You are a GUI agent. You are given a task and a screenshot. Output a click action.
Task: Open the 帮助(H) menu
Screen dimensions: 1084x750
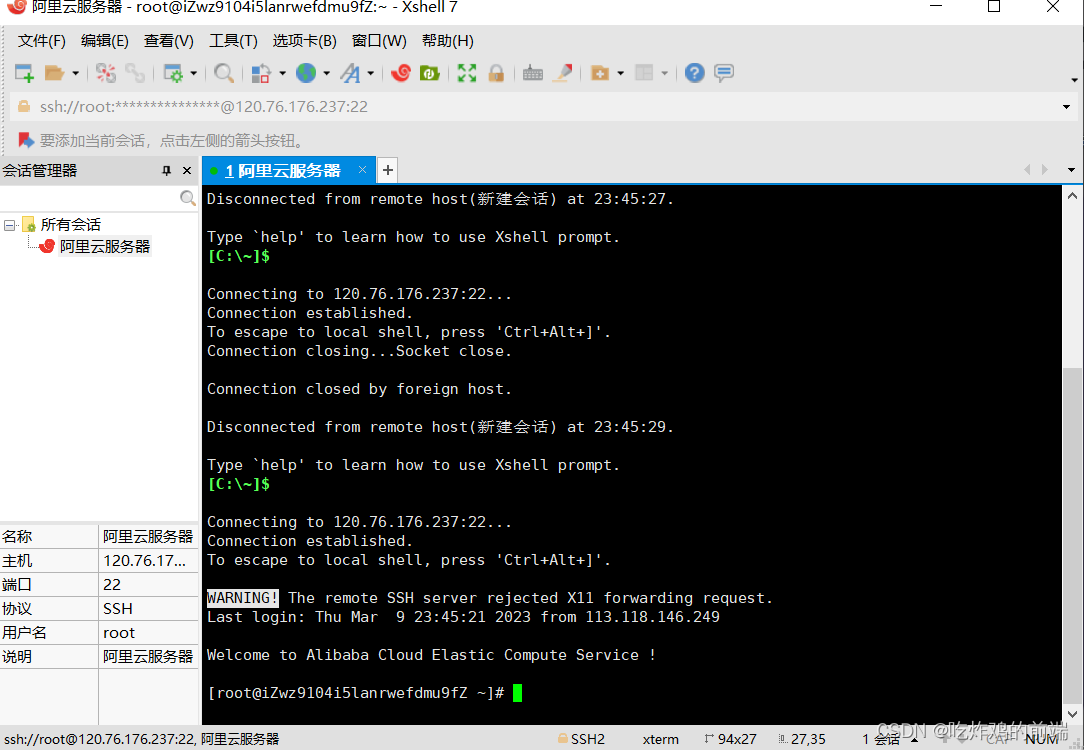[447, 41]
